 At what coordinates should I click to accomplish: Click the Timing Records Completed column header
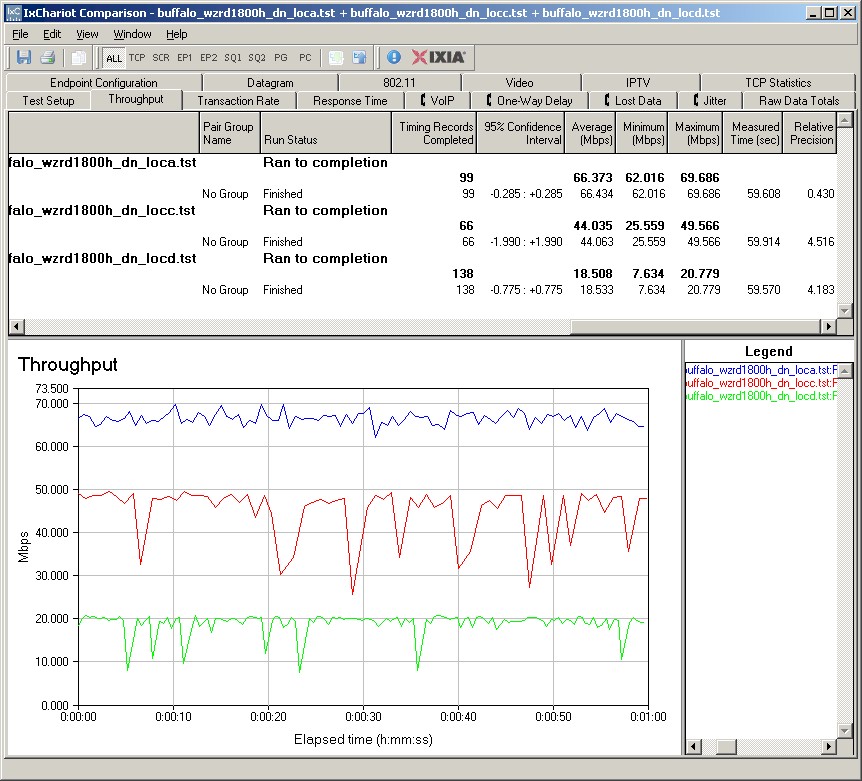point(434,132)
